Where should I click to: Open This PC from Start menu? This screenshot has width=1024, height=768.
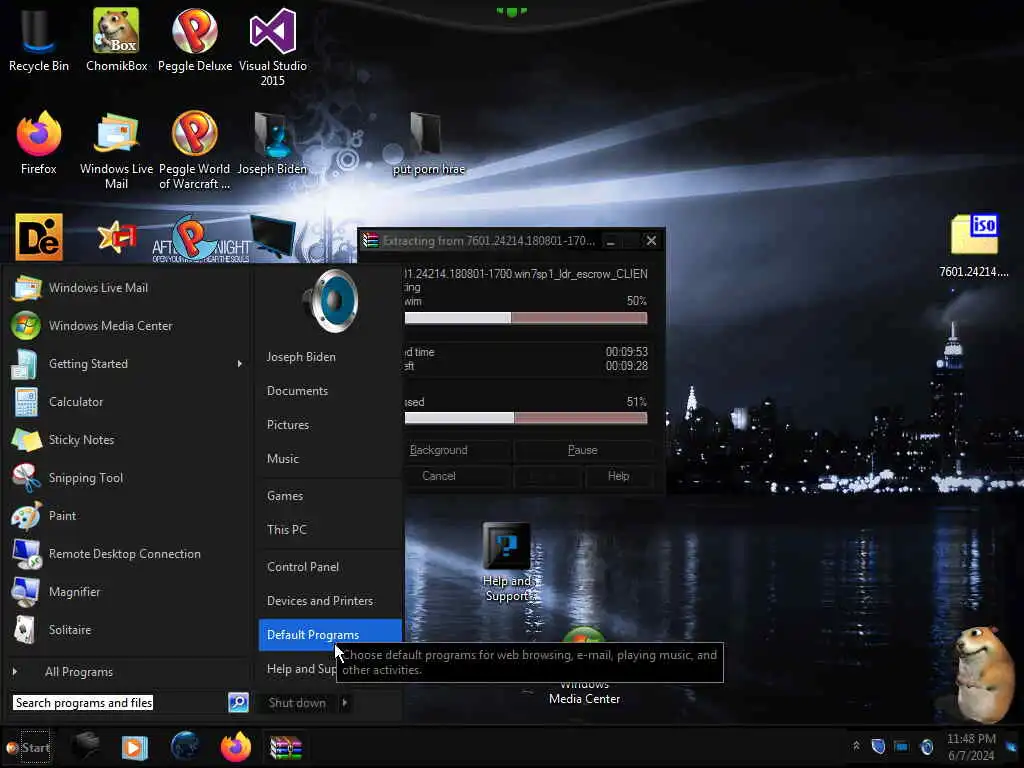(330, 530)
